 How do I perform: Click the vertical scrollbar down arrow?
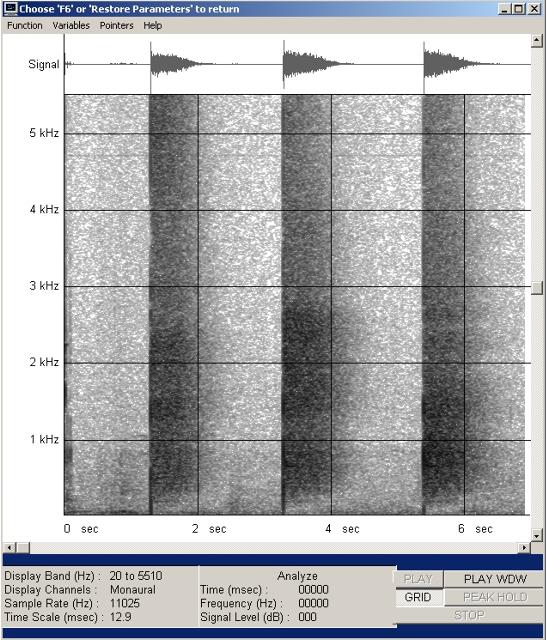click(x=536, y=534)
